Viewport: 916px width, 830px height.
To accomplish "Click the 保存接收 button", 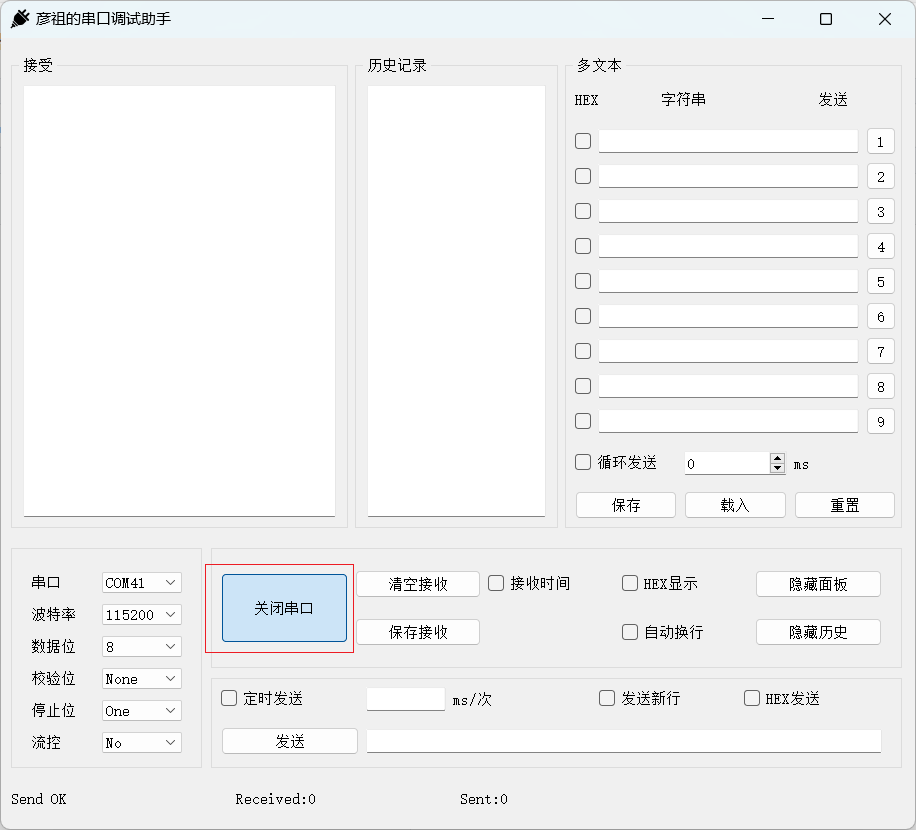I will click(418, 632).
